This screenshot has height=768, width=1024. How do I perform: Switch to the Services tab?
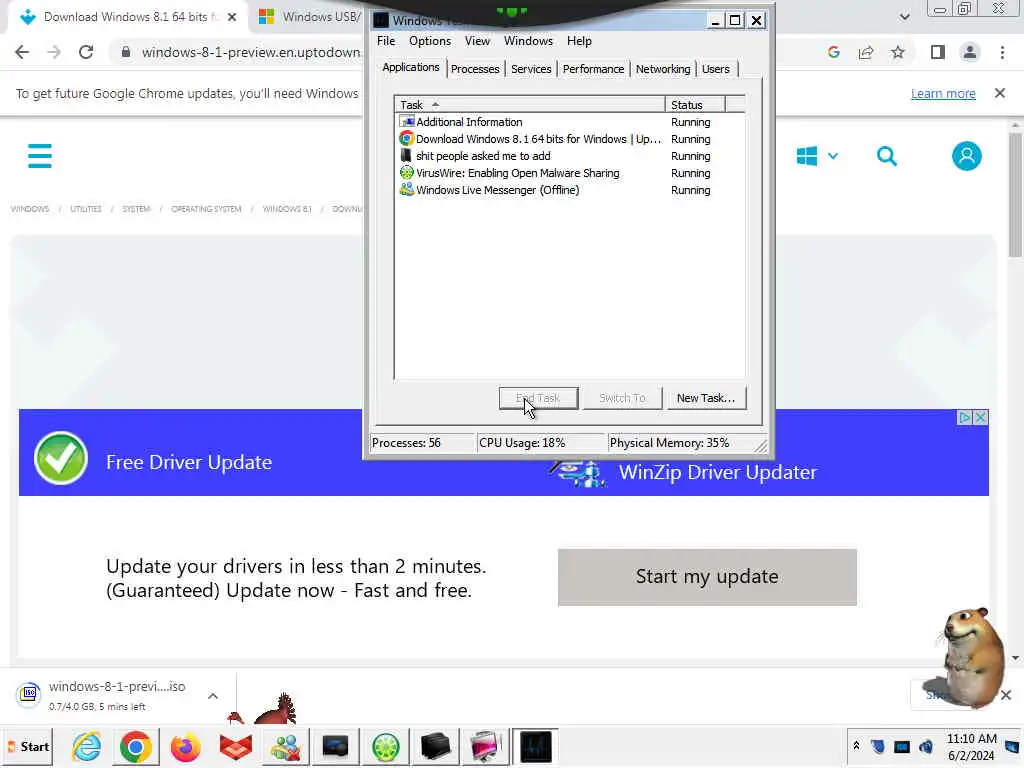click(531, 69)
